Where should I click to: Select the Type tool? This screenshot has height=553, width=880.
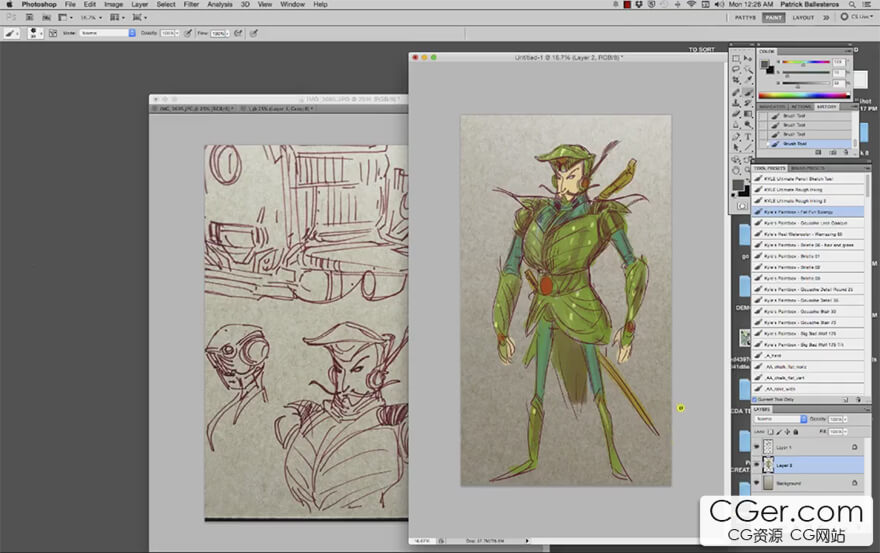[x=748, y=137]
